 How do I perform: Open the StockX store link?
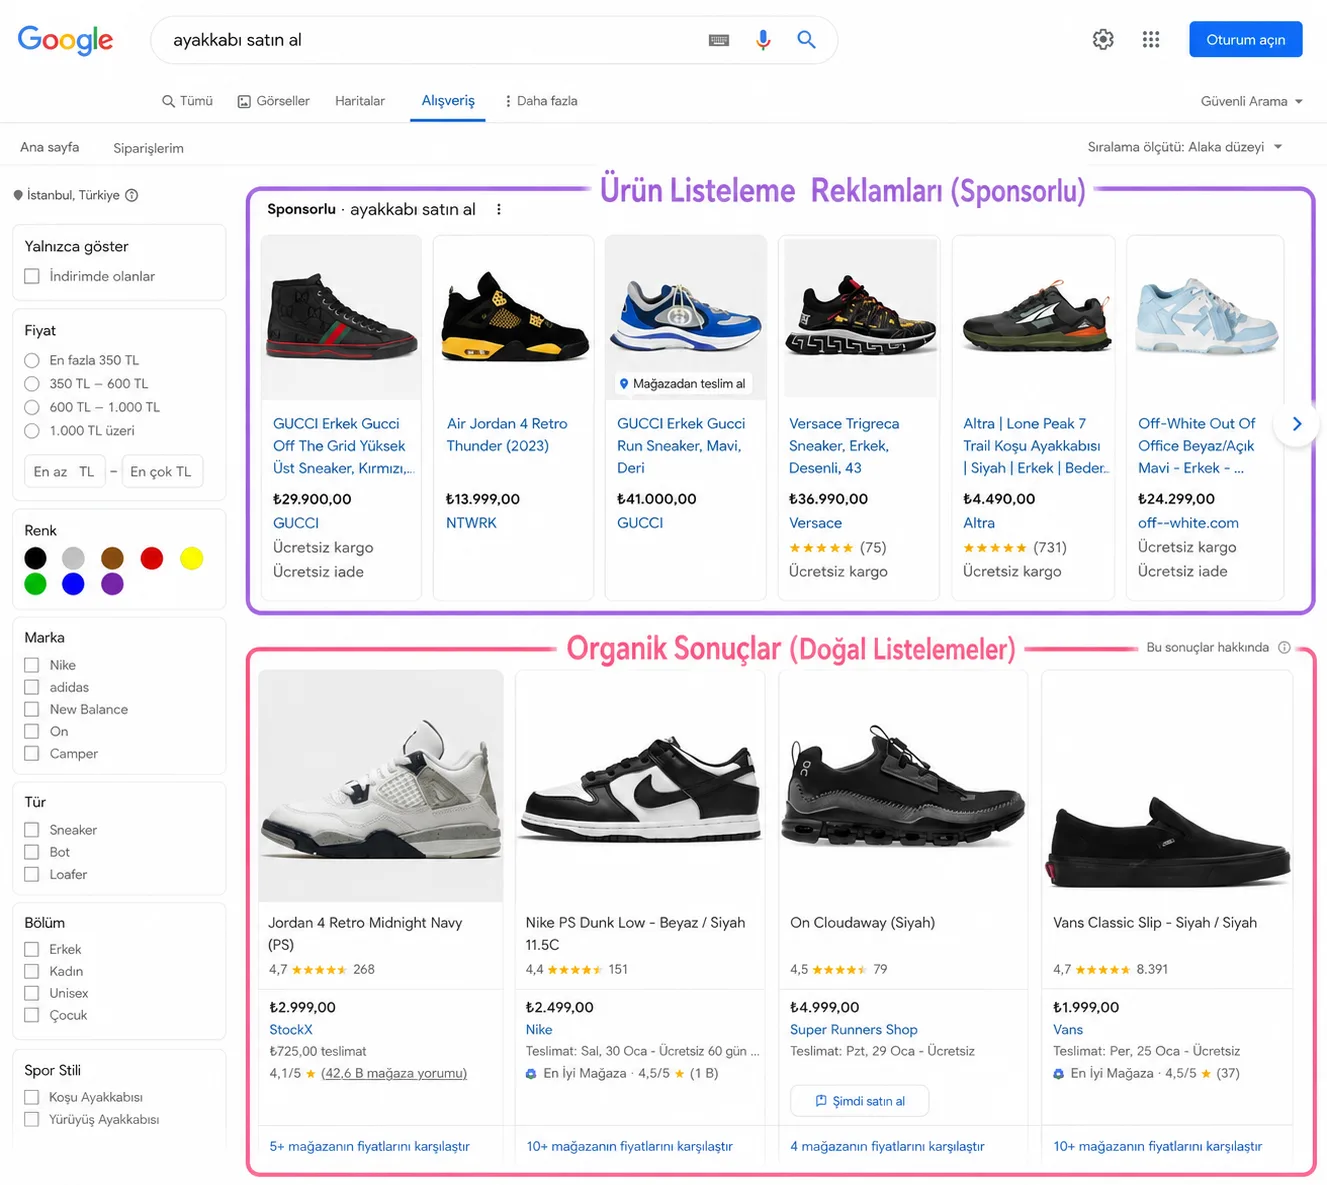pos(291,1030)
